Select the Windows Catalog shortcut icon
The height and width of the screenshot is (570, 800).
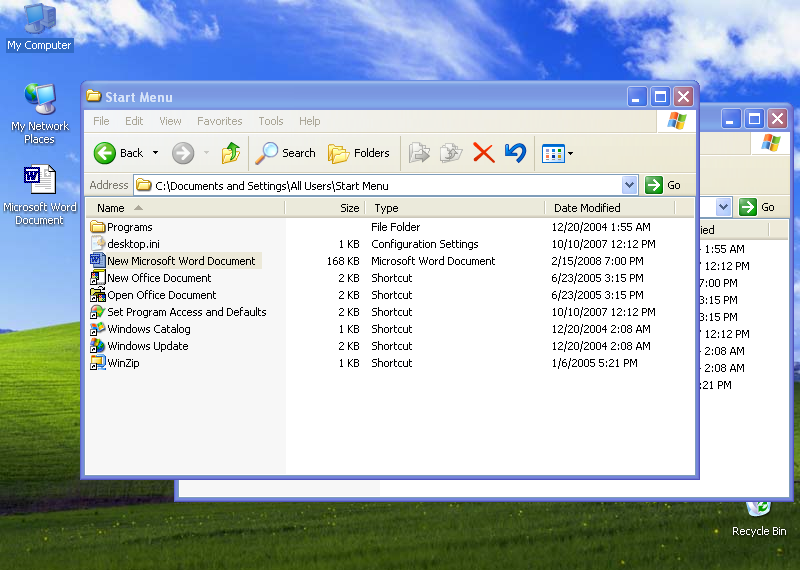(x=97, y=329)
